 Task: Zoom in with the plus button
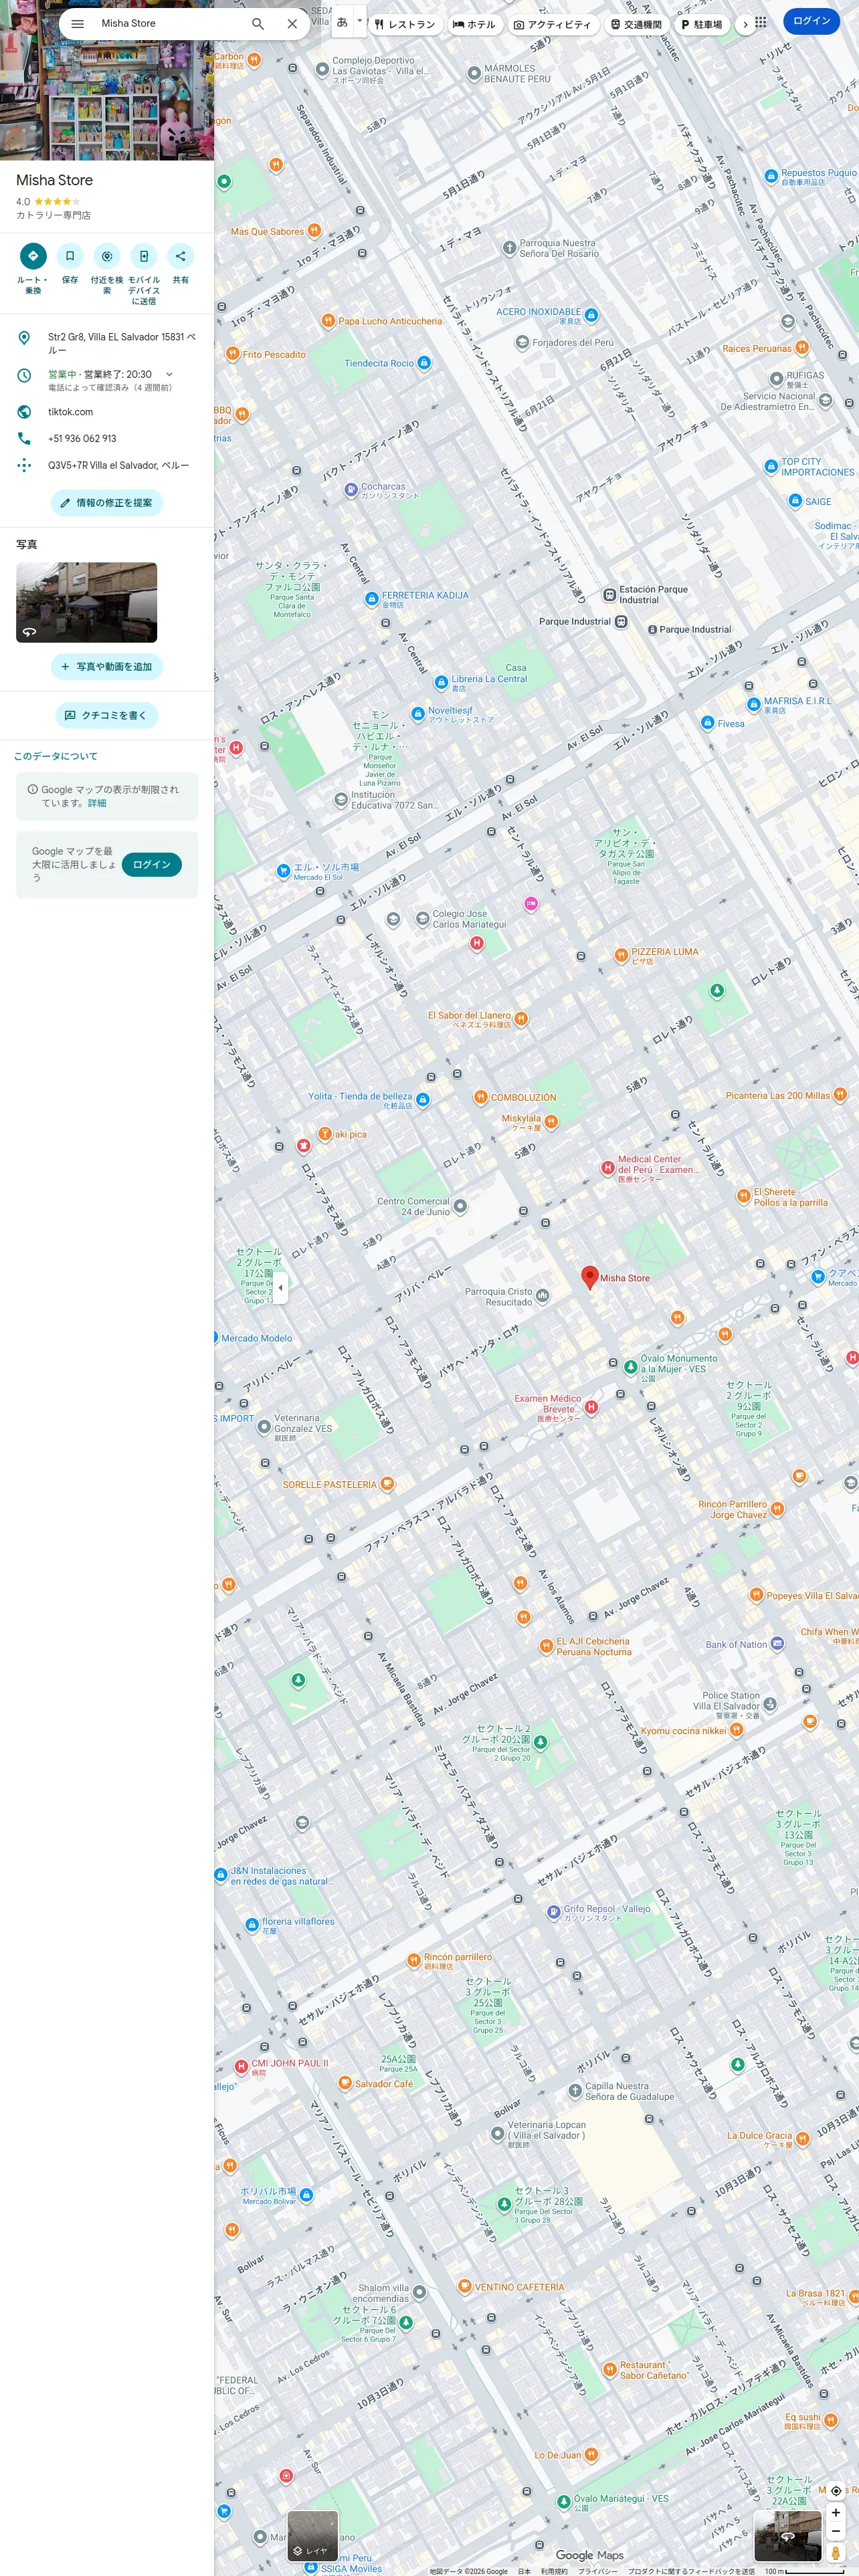pyautogui.click(x=836, y=2513)
